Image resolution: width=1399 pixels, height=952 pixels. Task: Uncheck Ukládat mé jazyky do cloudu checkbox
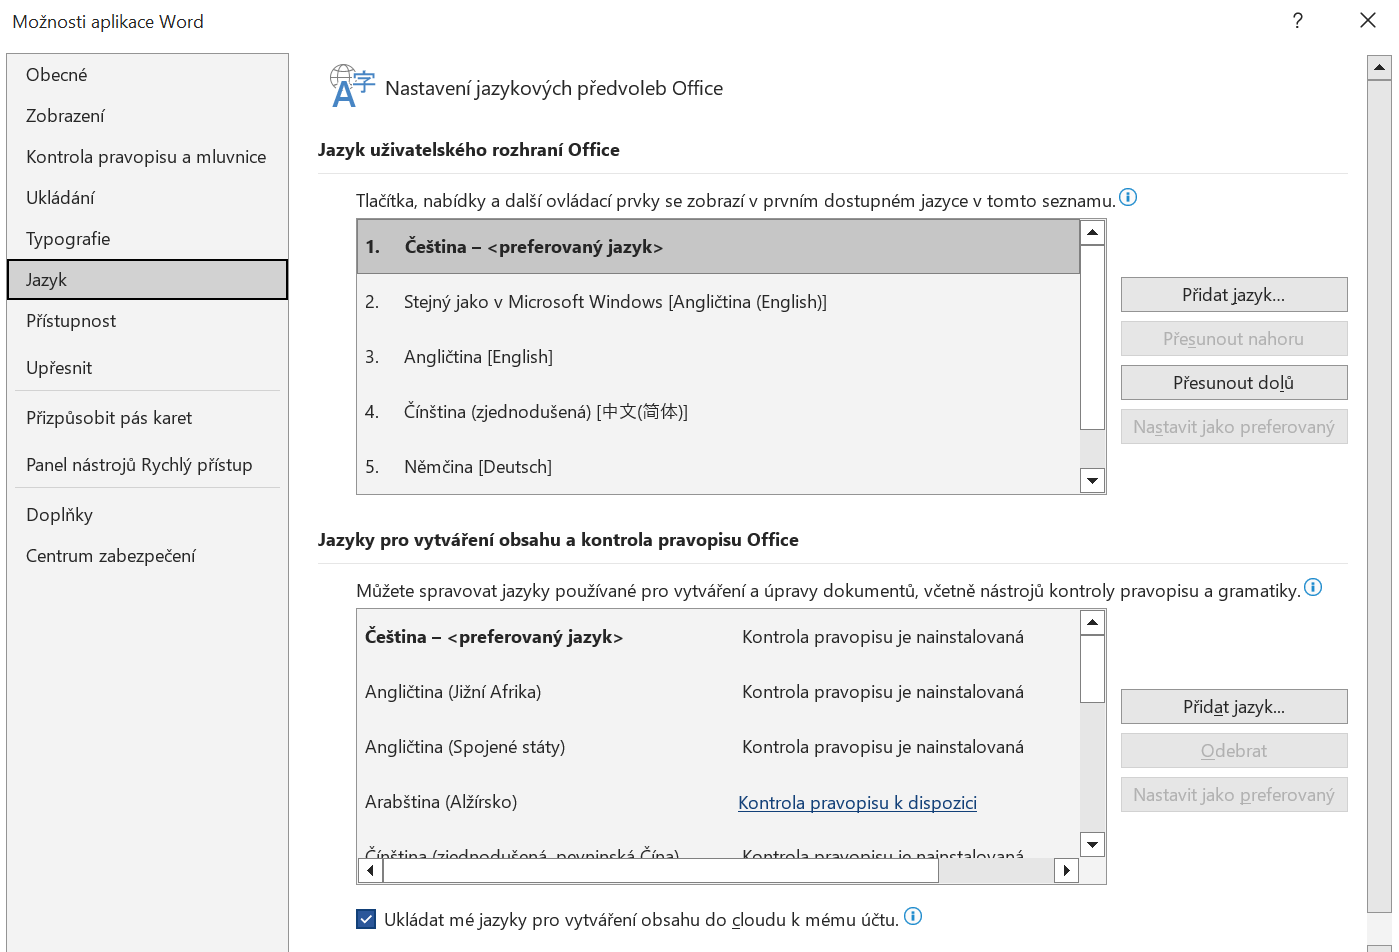click(x=366, y=919)
